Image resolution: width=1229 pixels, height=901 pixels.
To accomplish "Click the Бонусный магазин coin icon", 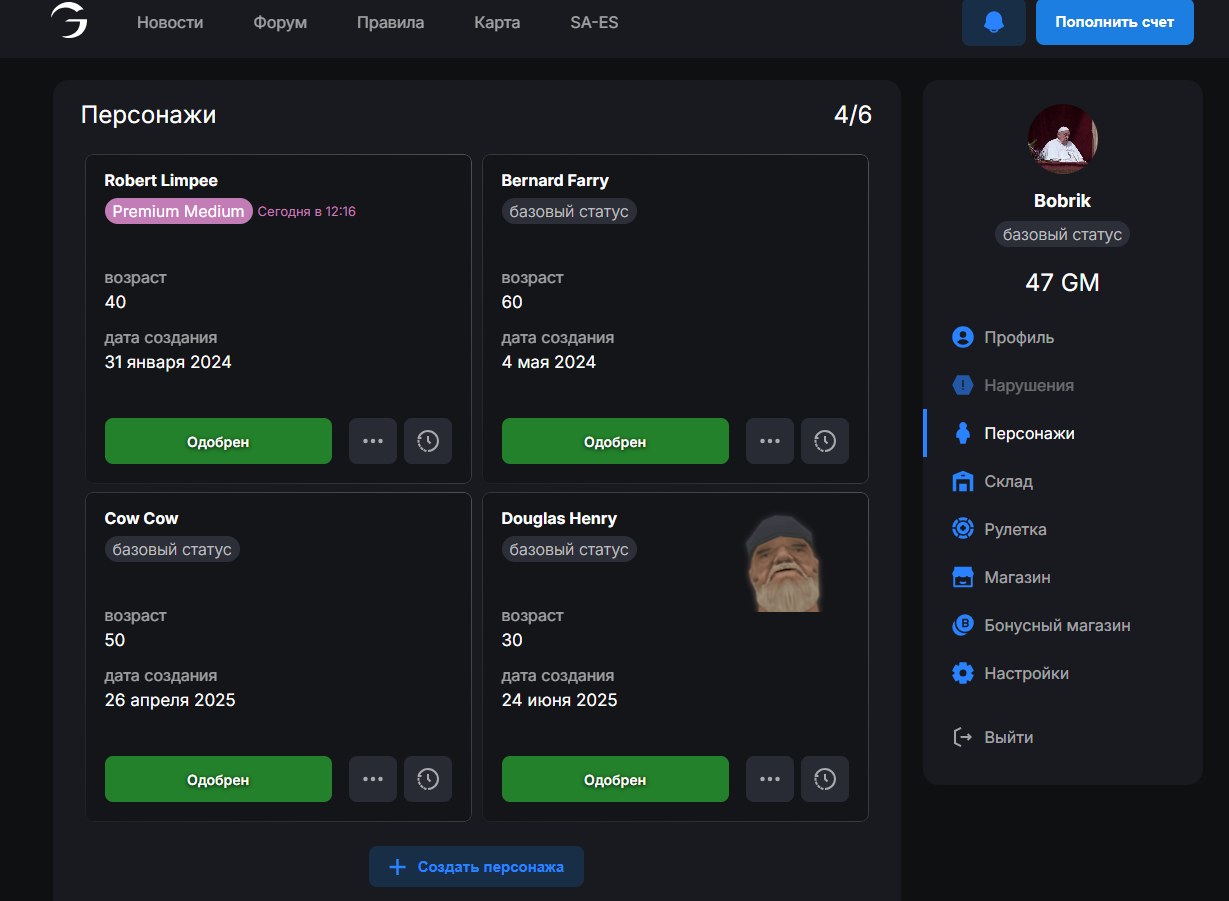I will coord(962,625).
